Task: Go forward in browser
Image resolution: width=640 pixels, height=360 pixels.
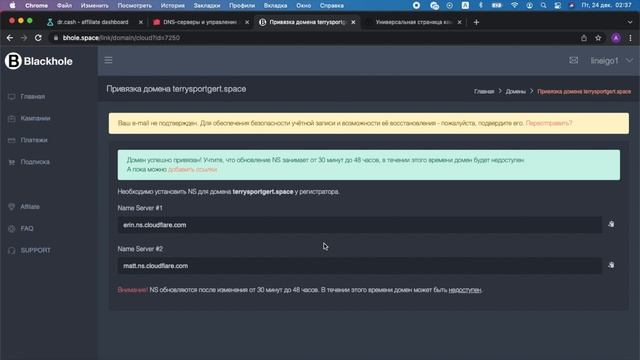Action: click(24, 38)
